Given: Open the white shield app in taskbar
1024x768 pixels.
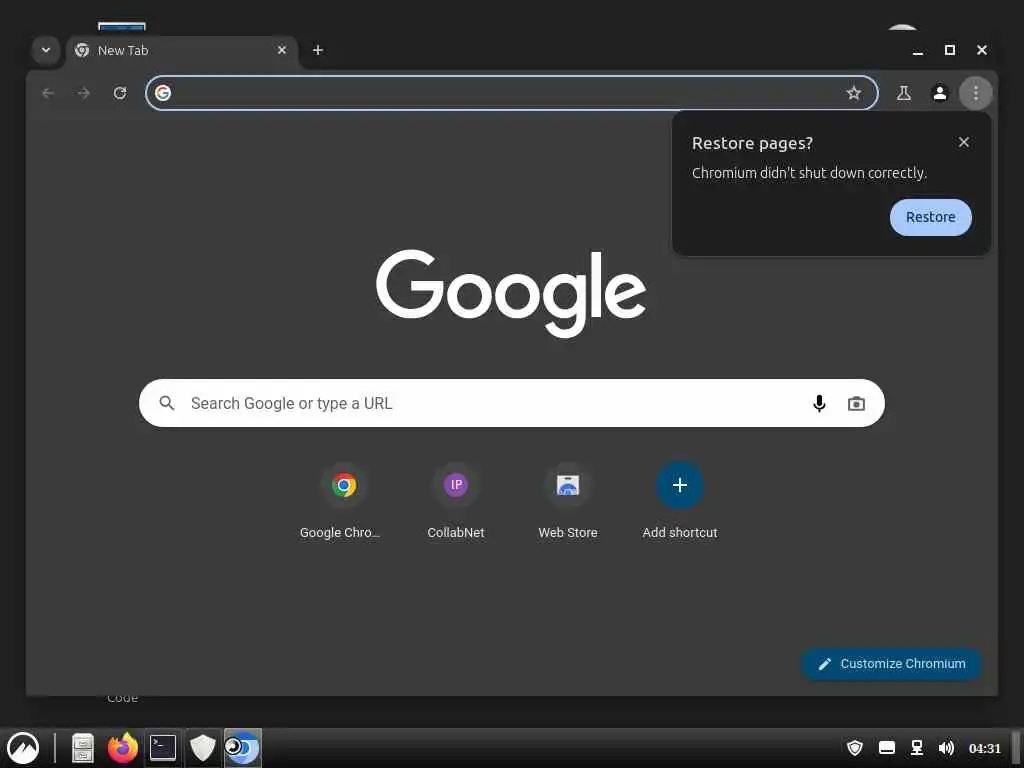Looking at the screenshot, I should click(202, 748).
